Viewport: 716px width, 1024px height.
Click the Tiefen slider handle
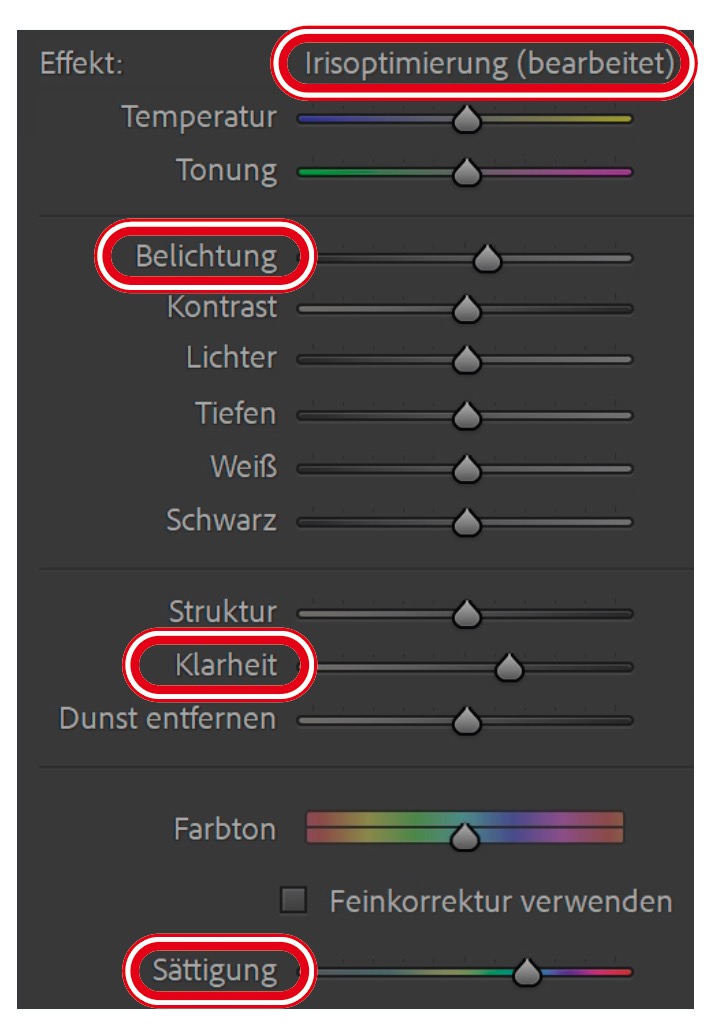click(x=466, y=415)
